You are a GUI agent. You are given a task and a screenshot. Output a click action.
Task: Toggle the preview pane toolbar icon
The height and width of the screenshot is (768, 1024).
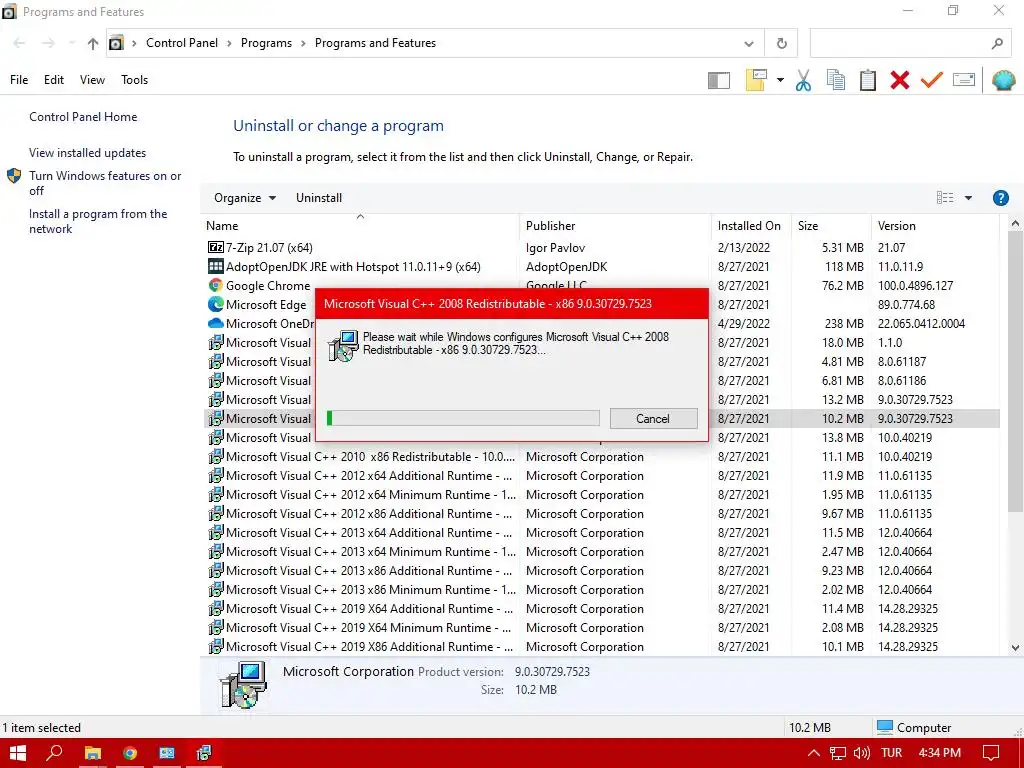[718, 80]
